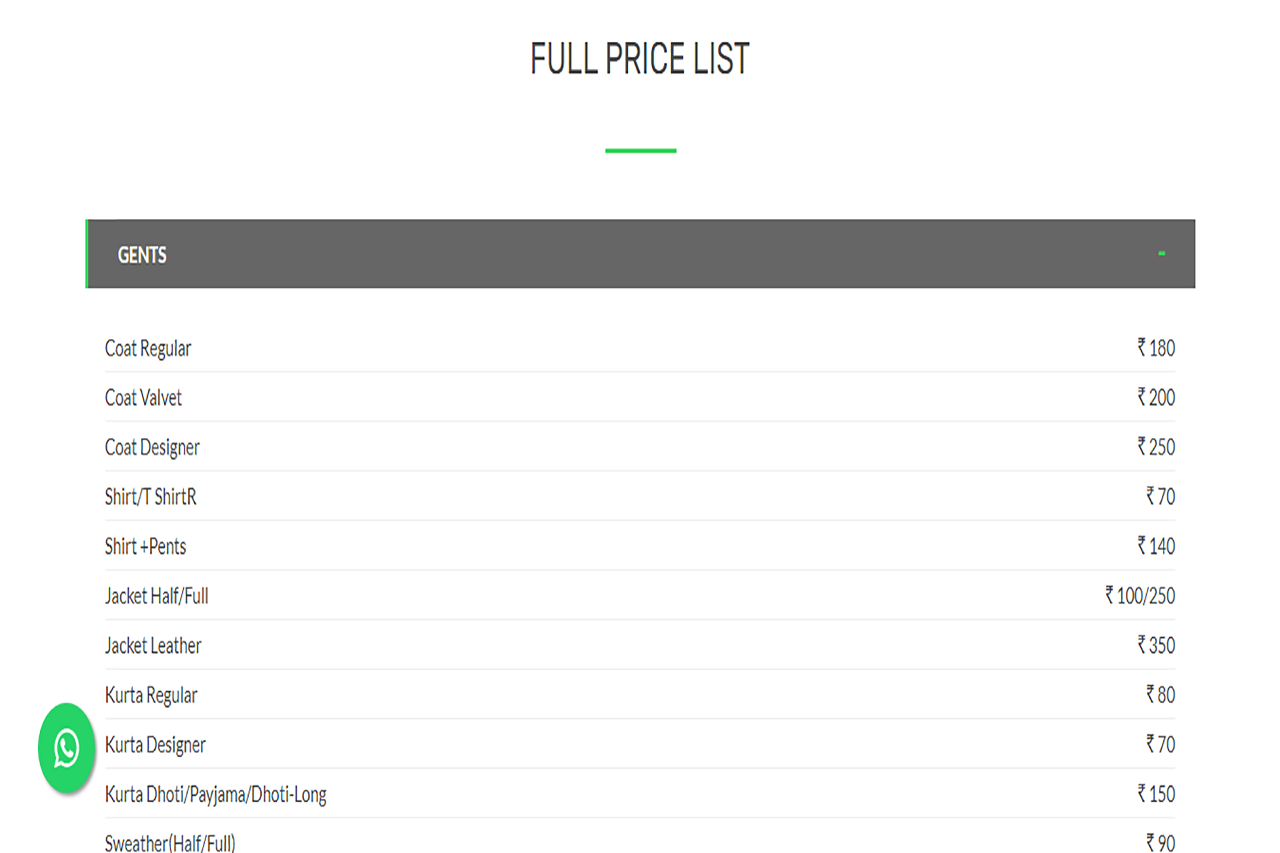
Task: Select the Sweather(Half/Full) item
Action: [640, 840]
